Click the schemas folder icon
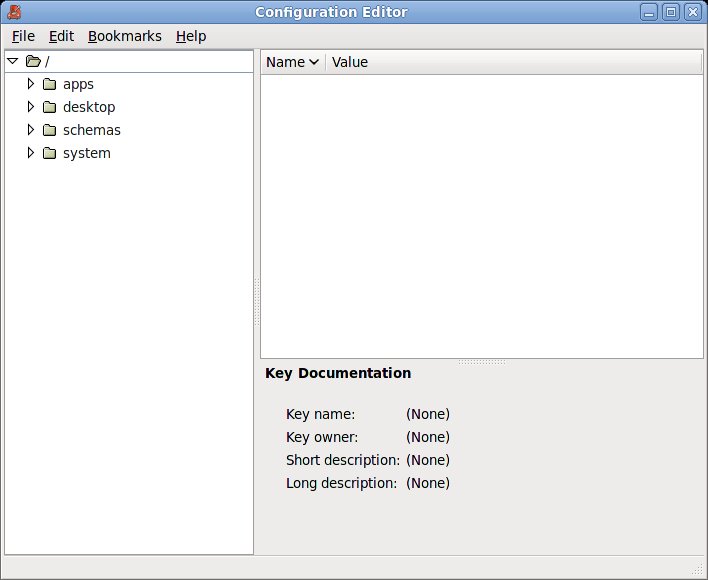 pos(49,130)
